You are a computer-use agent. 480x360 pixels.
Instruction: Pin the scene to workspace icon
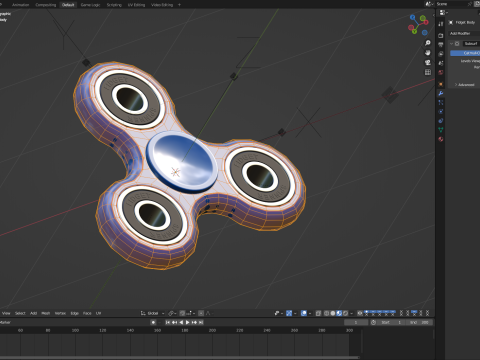[470, 4]
